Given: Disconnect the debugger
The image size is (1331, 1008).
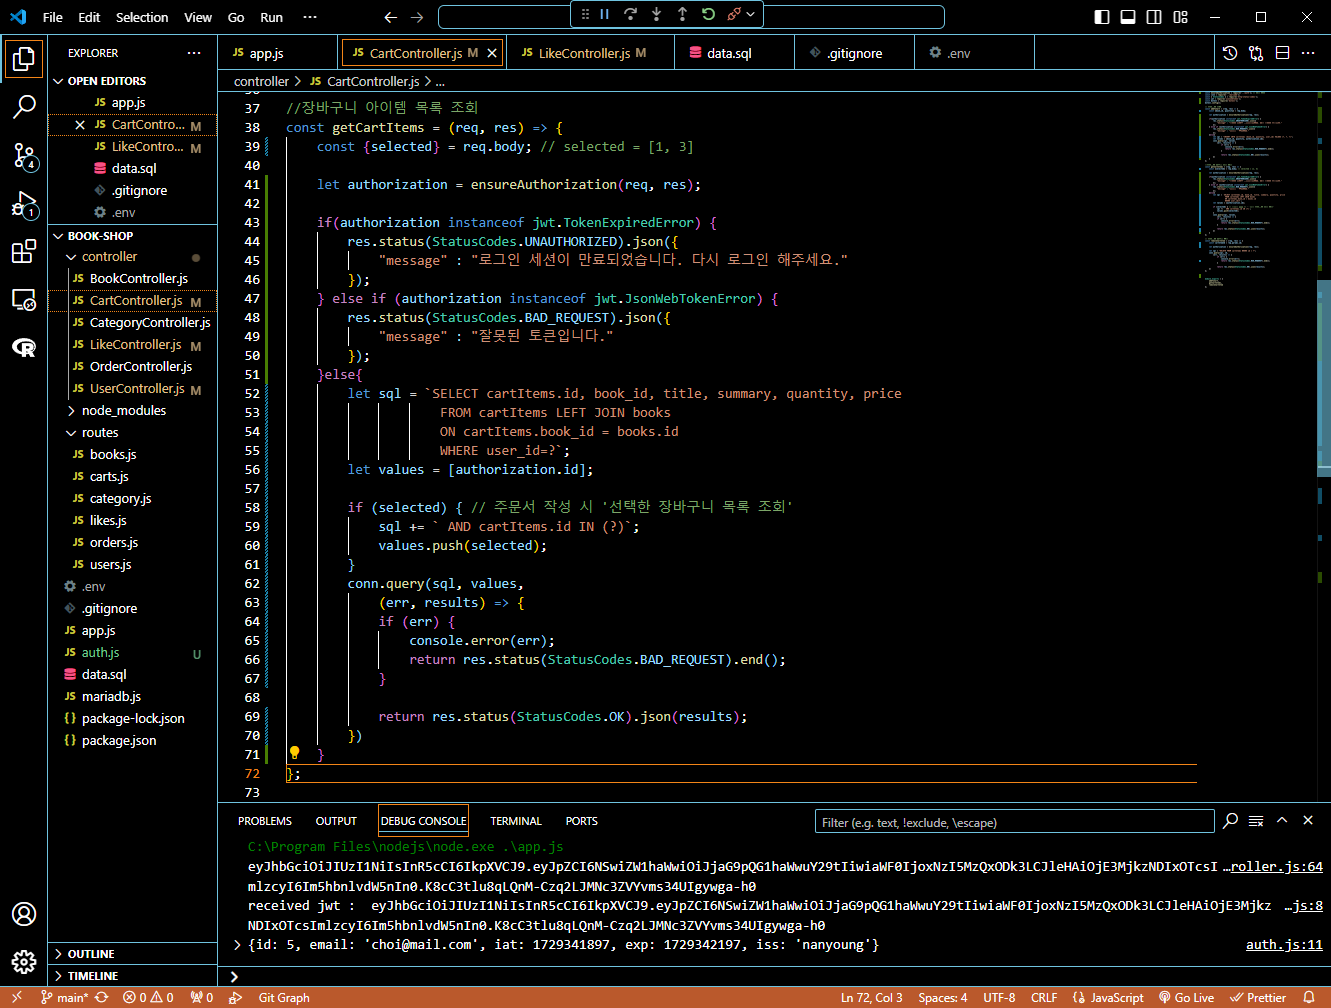Looking at the screenshot, I should (734, 14).
